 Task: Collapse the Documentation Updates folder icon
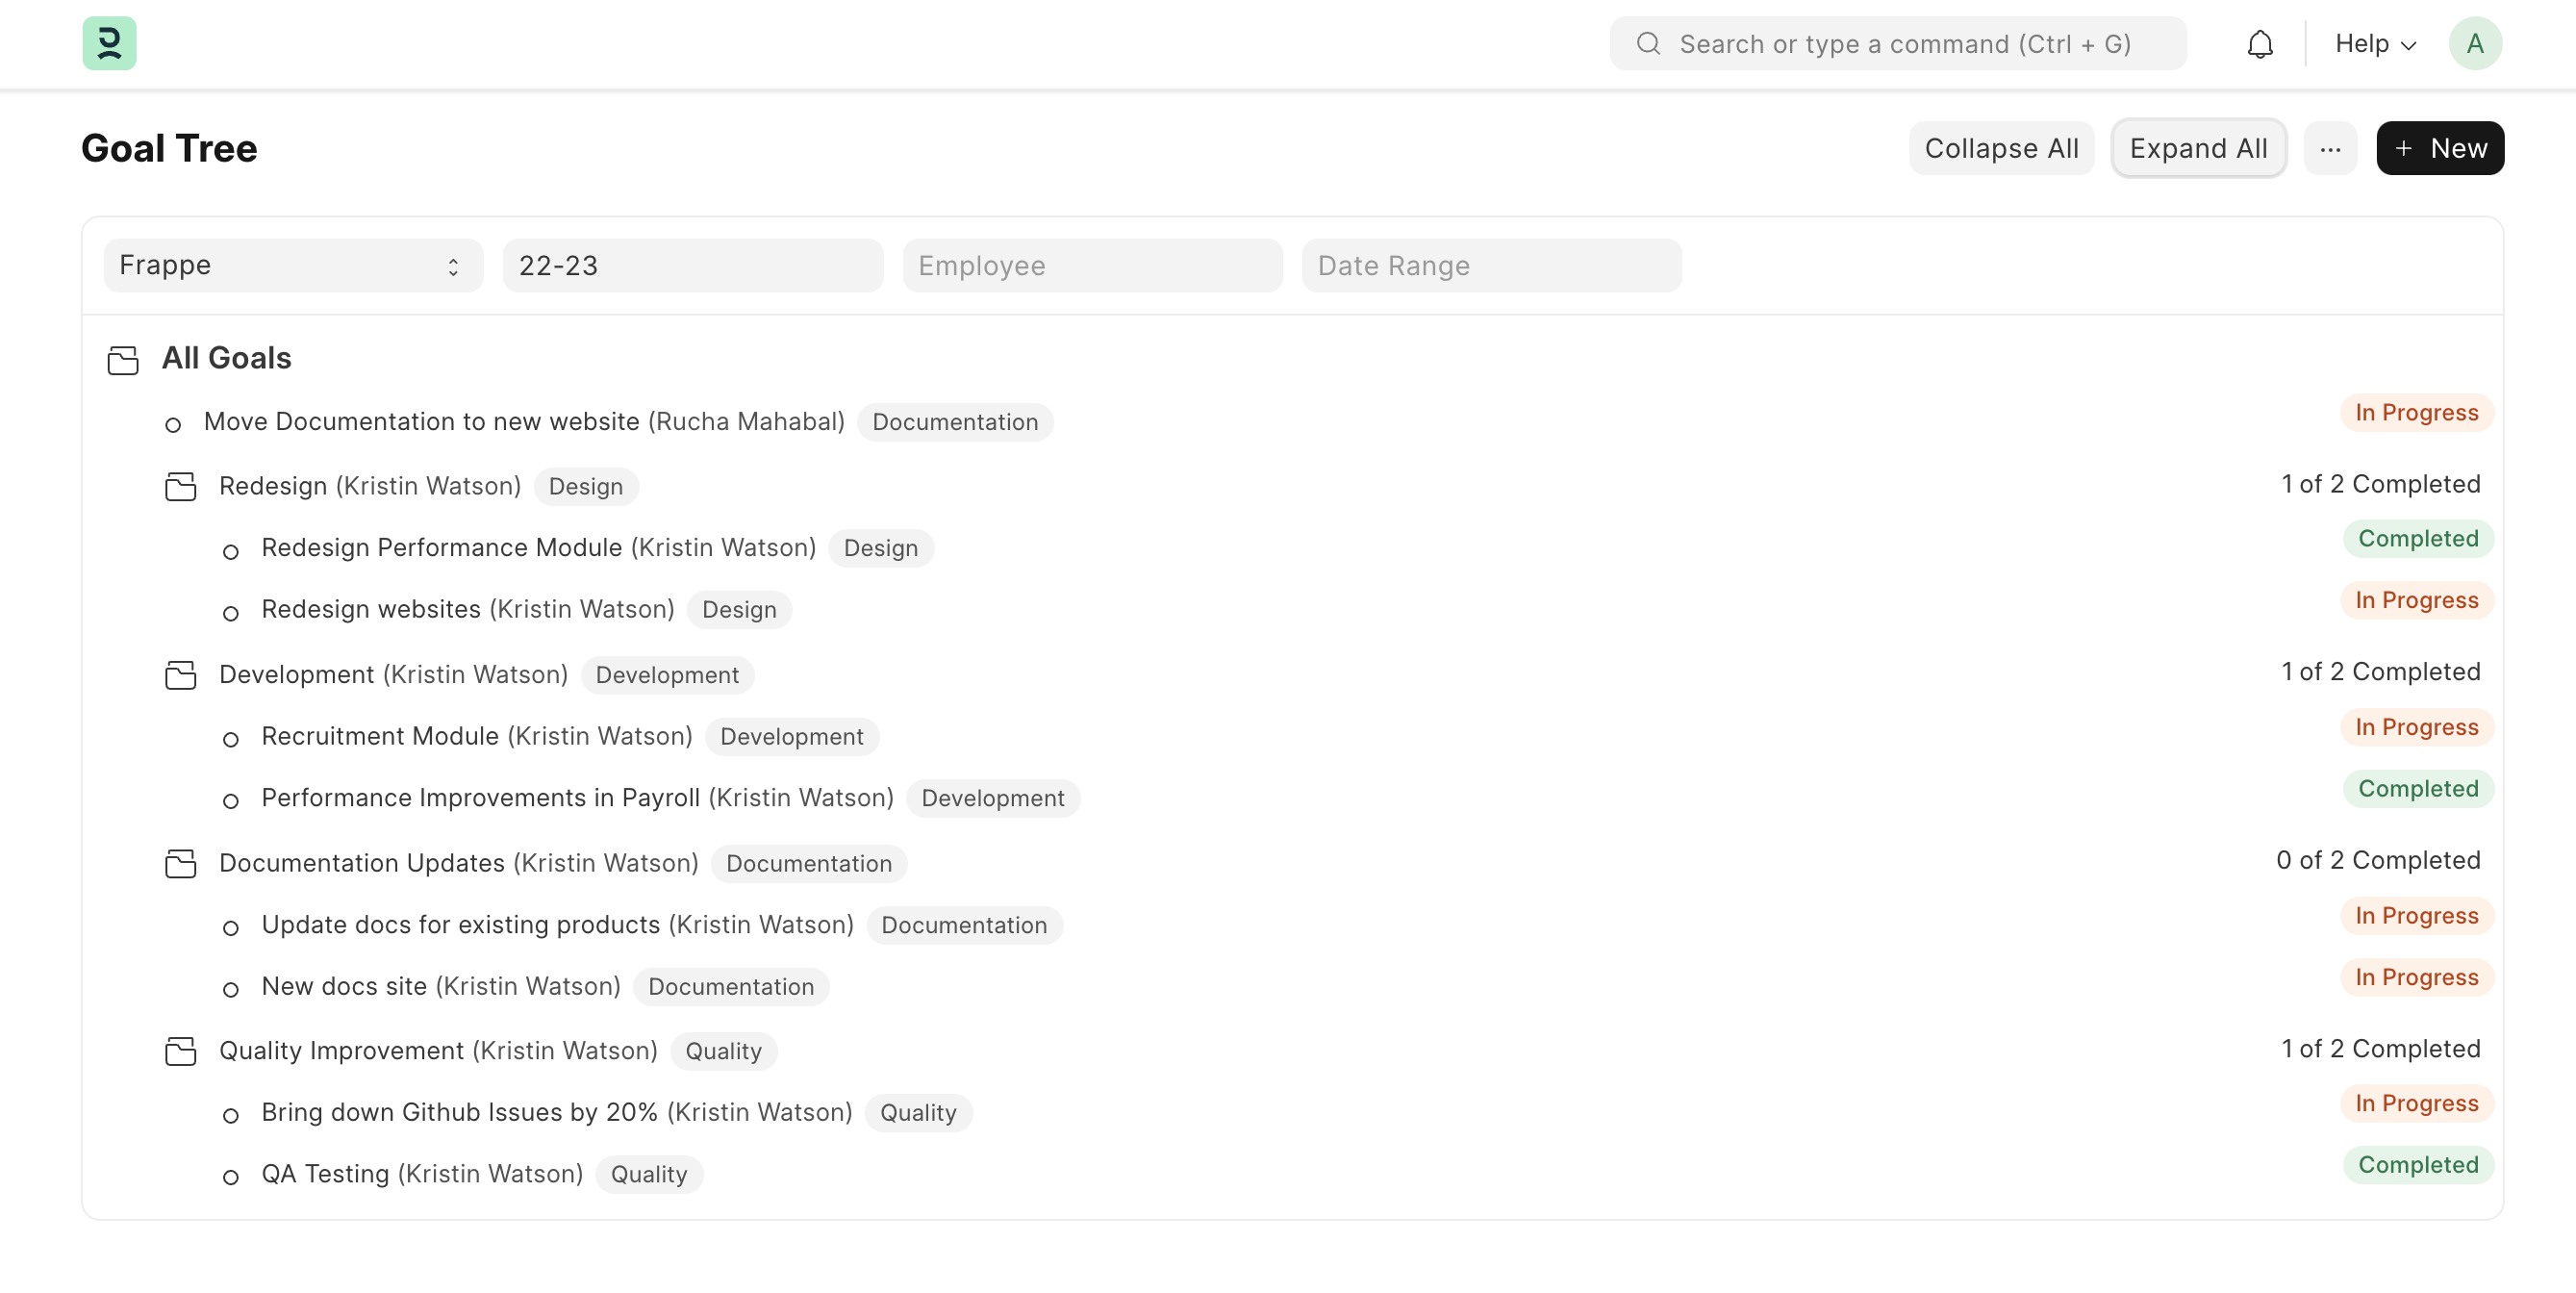click(x=181, y=864)
